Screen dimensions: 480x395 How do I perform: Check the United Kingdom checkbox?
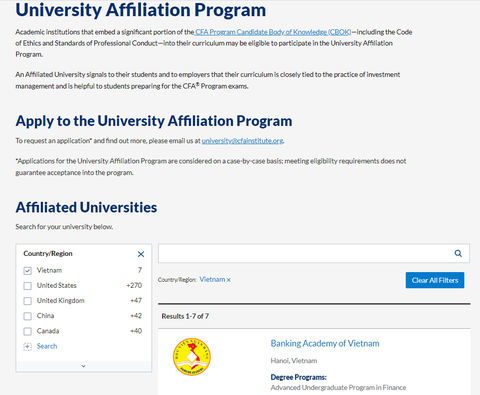28,301
